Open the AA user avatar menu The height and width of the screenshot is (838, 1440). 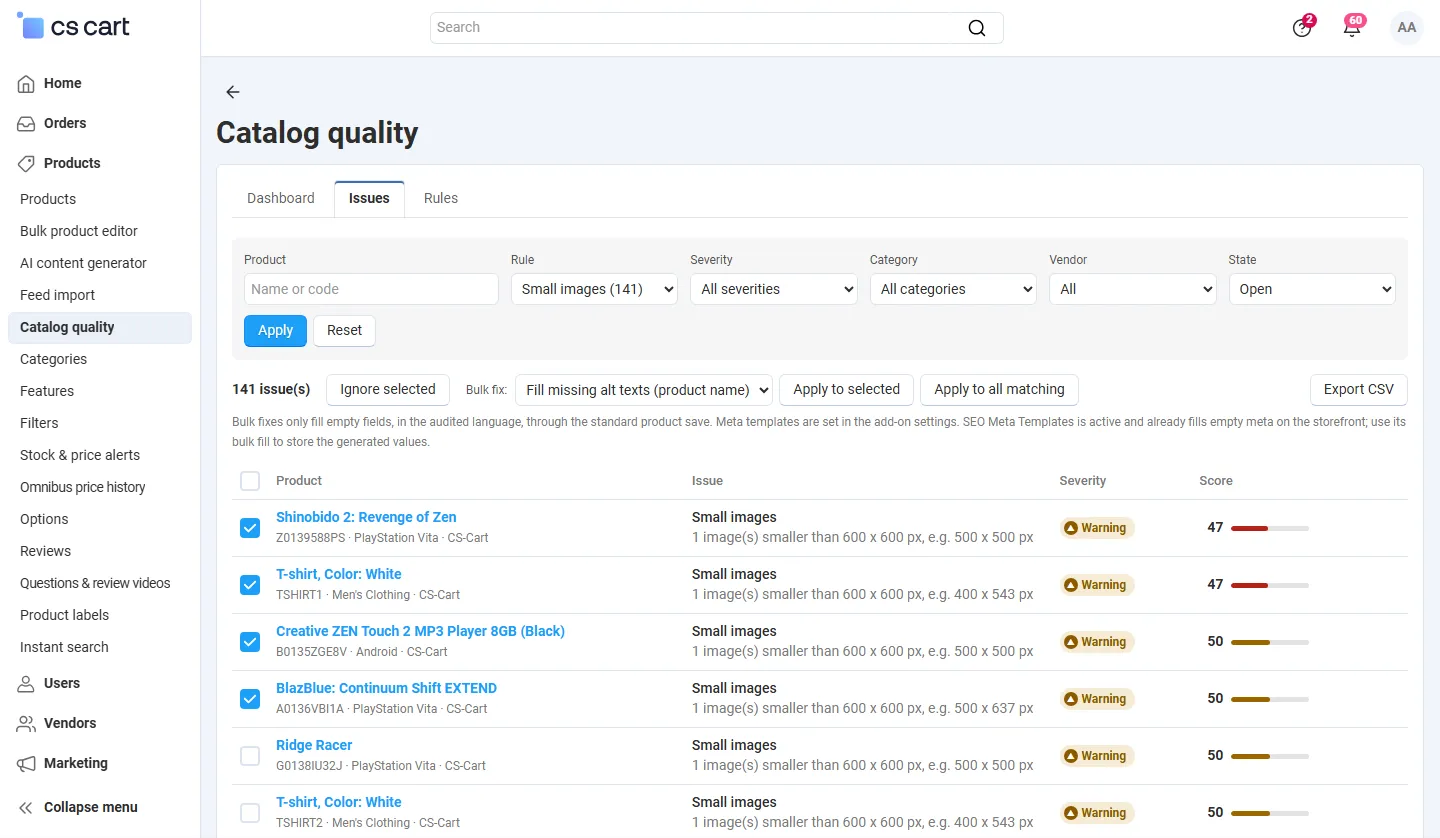pyautogui.click(x=1407, y=28)
